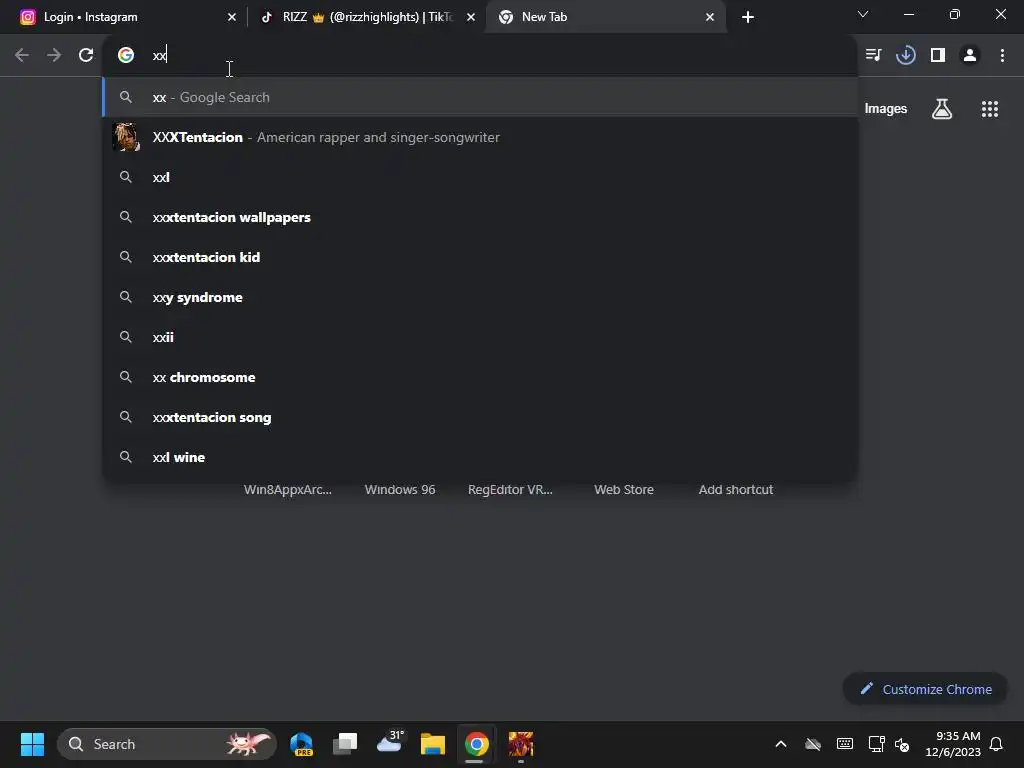Open Search Labs flask icon
The image size is (1024, 768).
[x=941, y=109]
